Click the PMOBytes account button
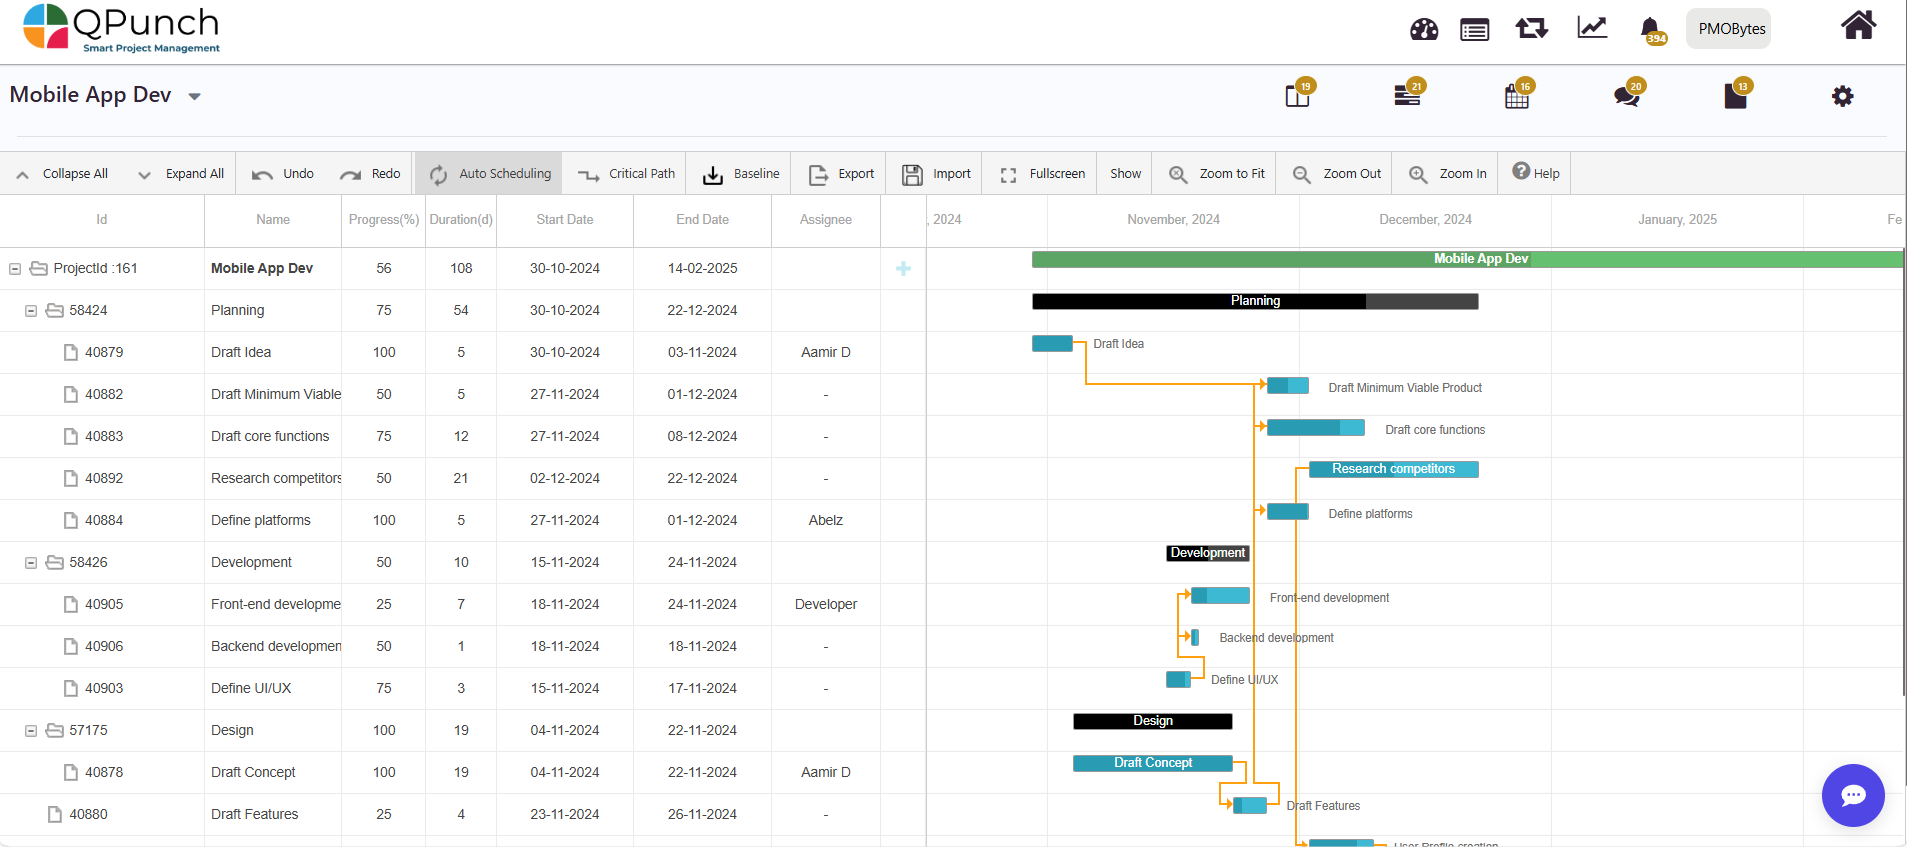This screenshot has width=1907, height=847. coord(1731,29)
